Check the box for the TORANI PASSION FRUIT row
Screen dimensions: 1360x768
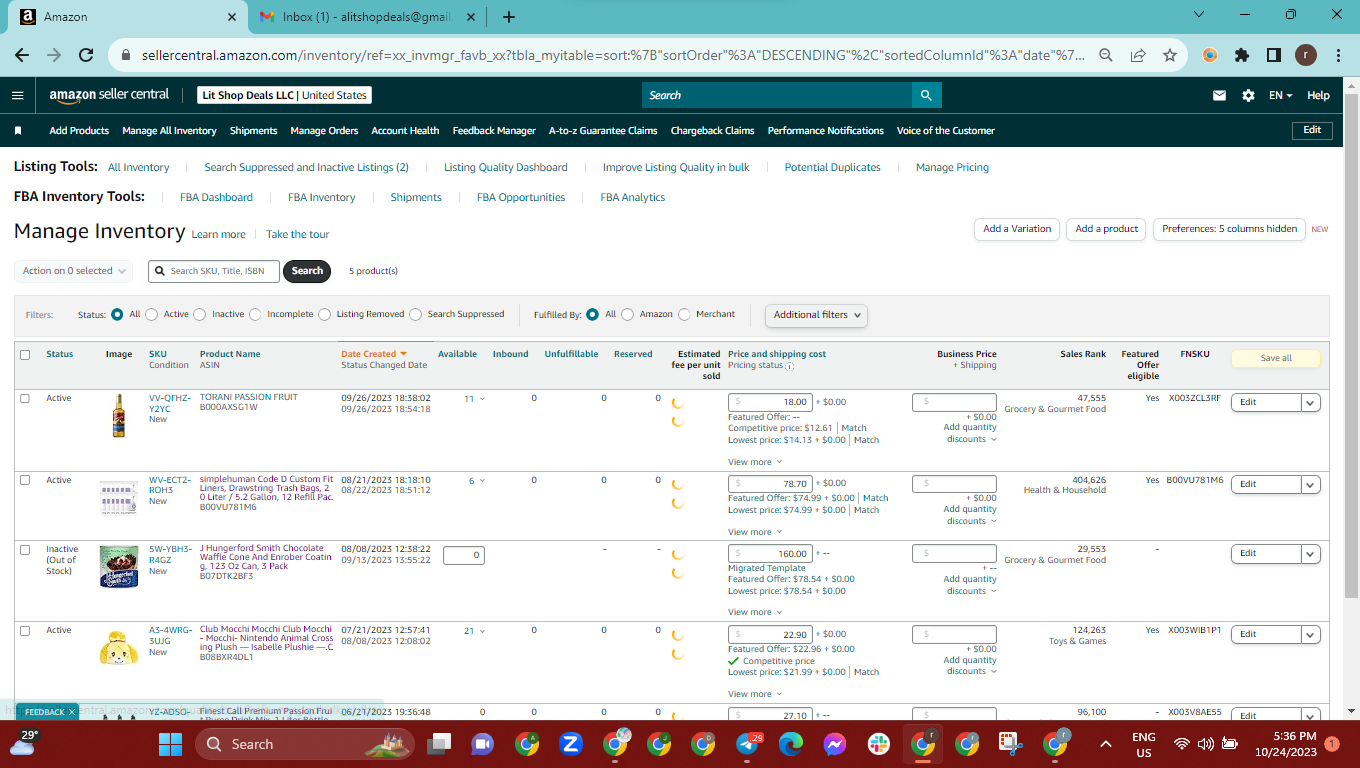pyautogui.click(x=25, y=399)
